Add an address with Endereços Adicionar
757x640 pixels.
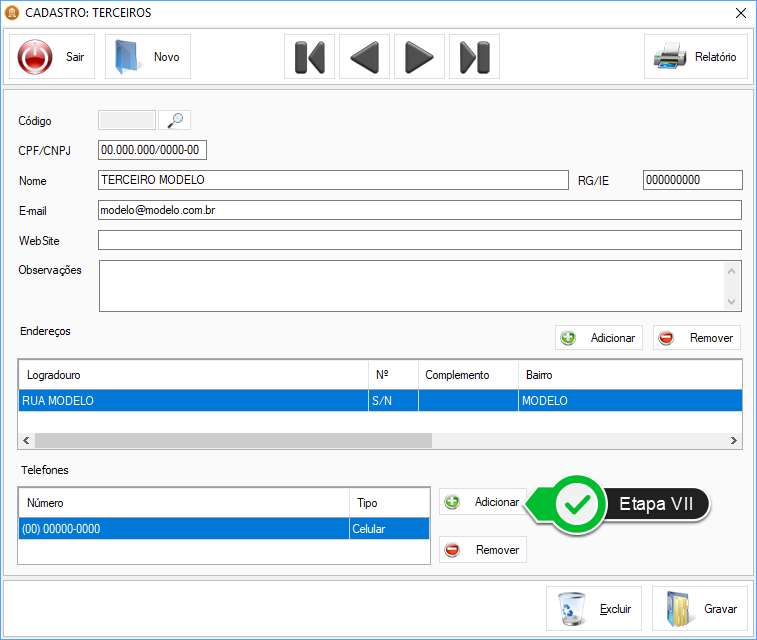[599, 337]
